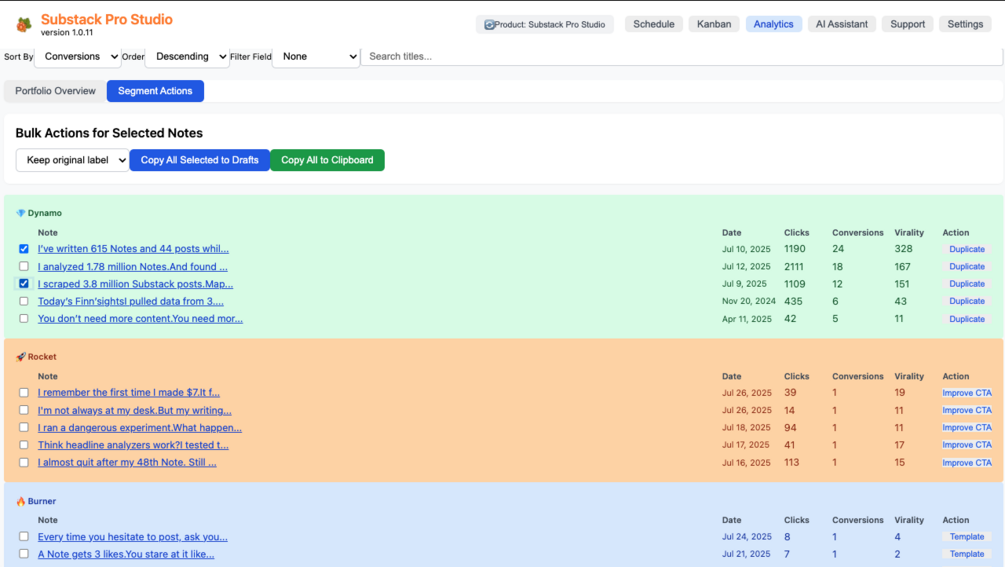Check the 'A Note gets 3 likes' checkbox
Viewport: 1005px width, 567px height.
point(24,554)
